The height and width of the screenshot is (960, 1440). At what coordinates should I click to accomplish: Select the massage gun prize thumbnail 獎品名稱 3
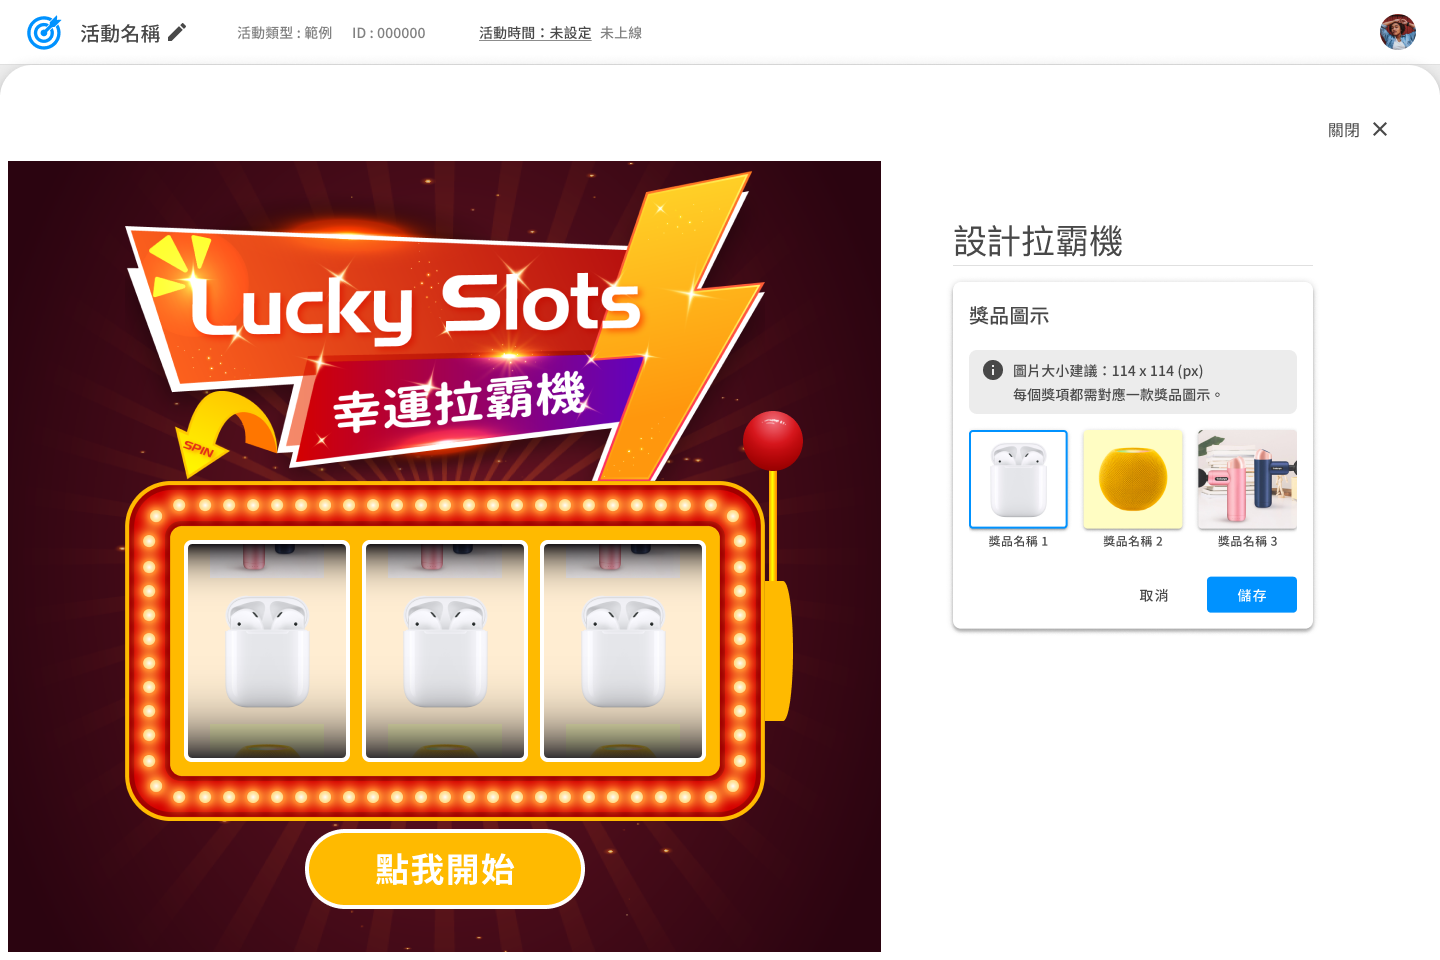click(x=1247, y=479)
